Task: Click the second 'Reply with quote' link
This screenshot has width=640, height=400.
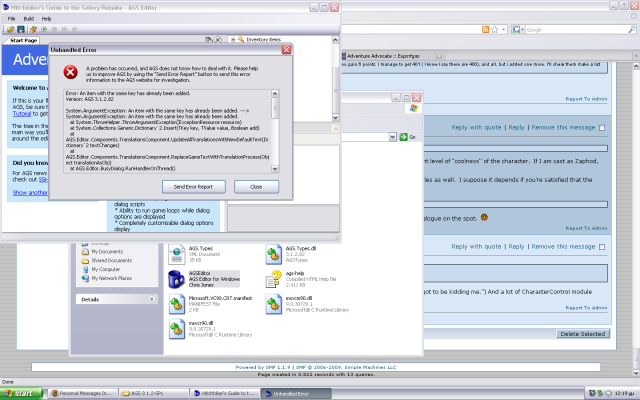Action: (x=476, y=247)
